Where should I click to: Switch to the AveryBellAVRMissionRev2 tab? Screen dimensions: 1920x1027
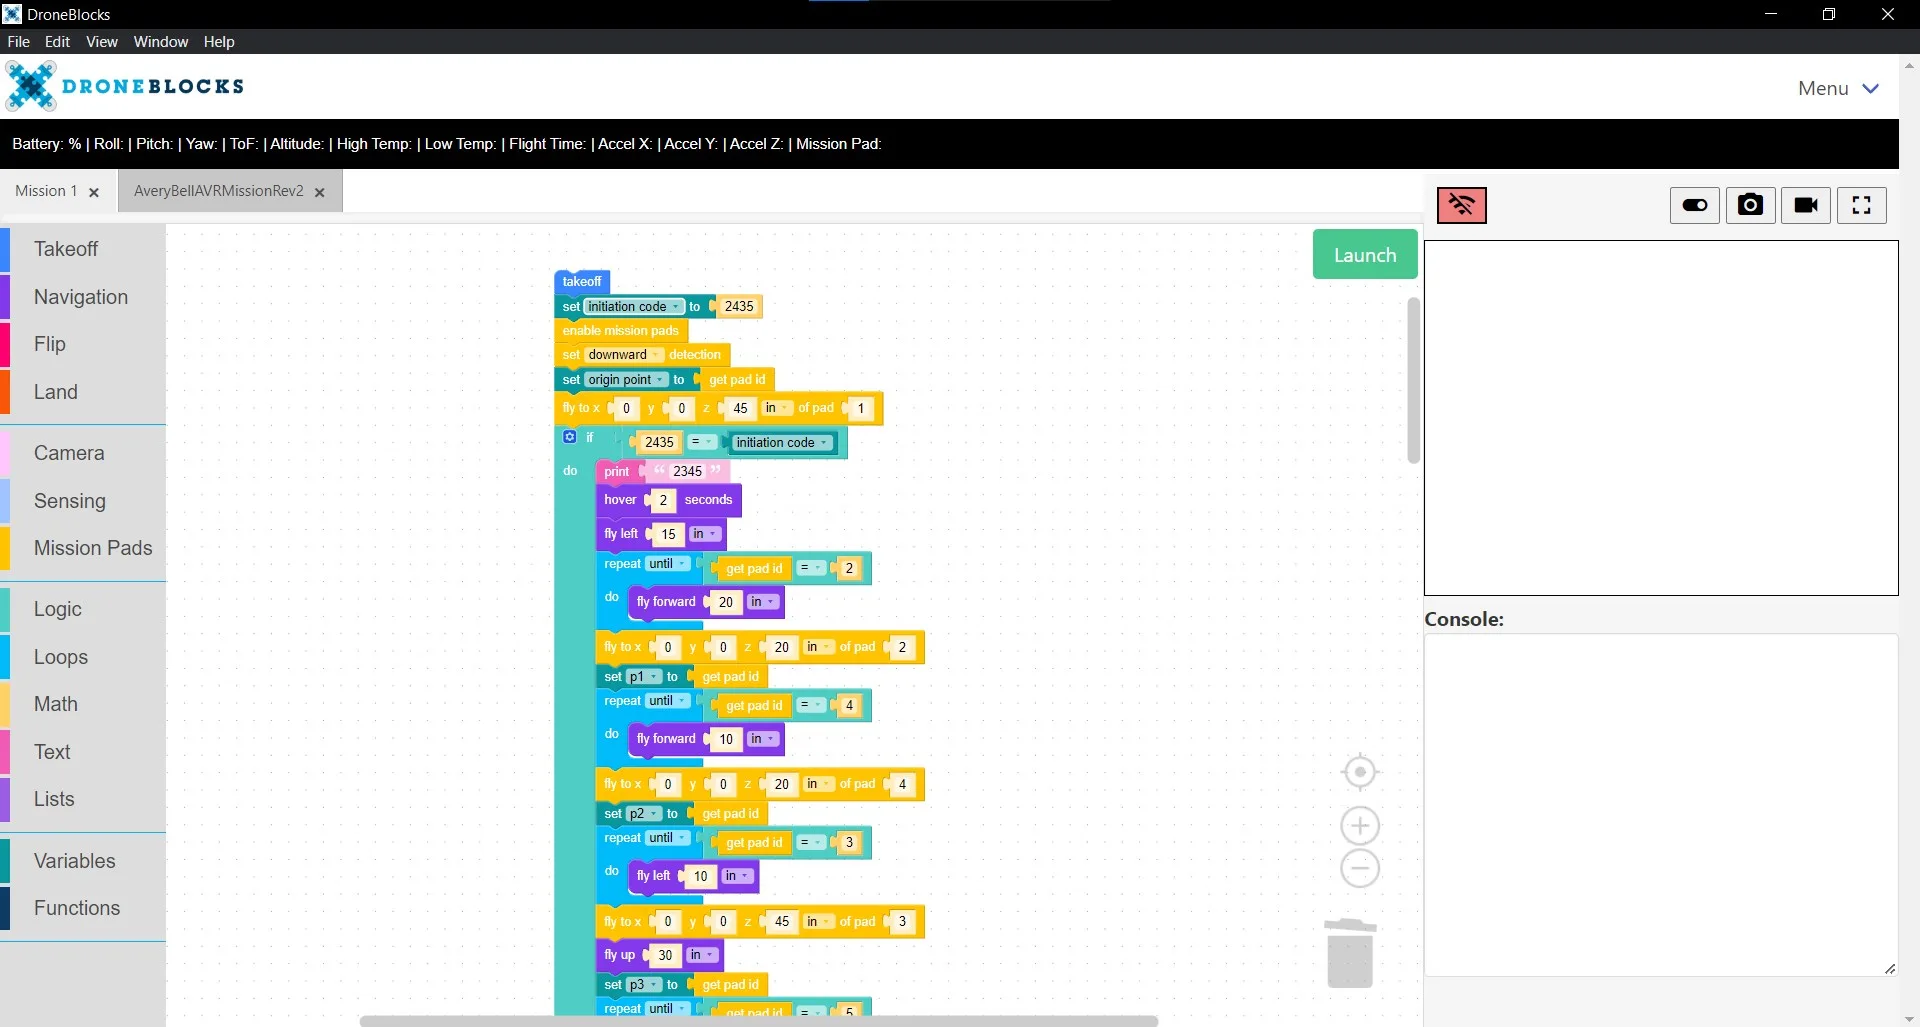click(x=219, y=191)
